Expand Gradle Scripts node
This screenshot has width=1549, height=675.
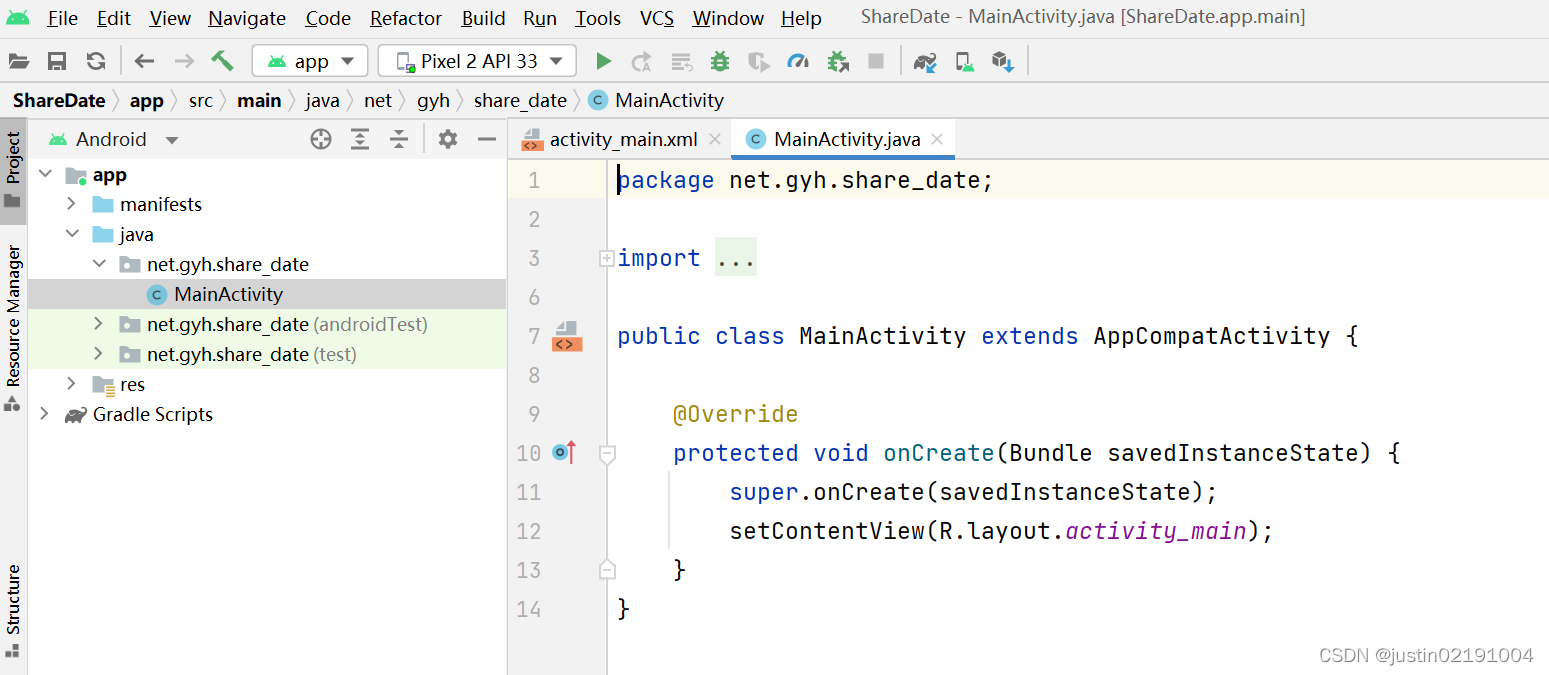(44, 414)
